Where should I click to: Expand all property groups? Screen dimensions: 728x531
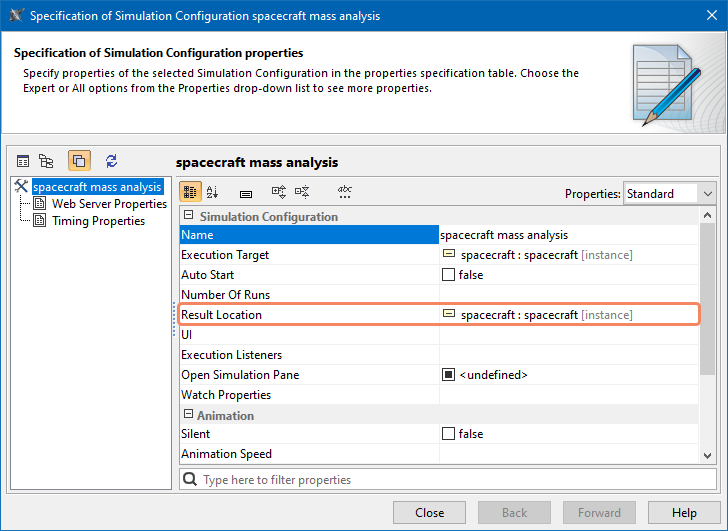[279, 193]
